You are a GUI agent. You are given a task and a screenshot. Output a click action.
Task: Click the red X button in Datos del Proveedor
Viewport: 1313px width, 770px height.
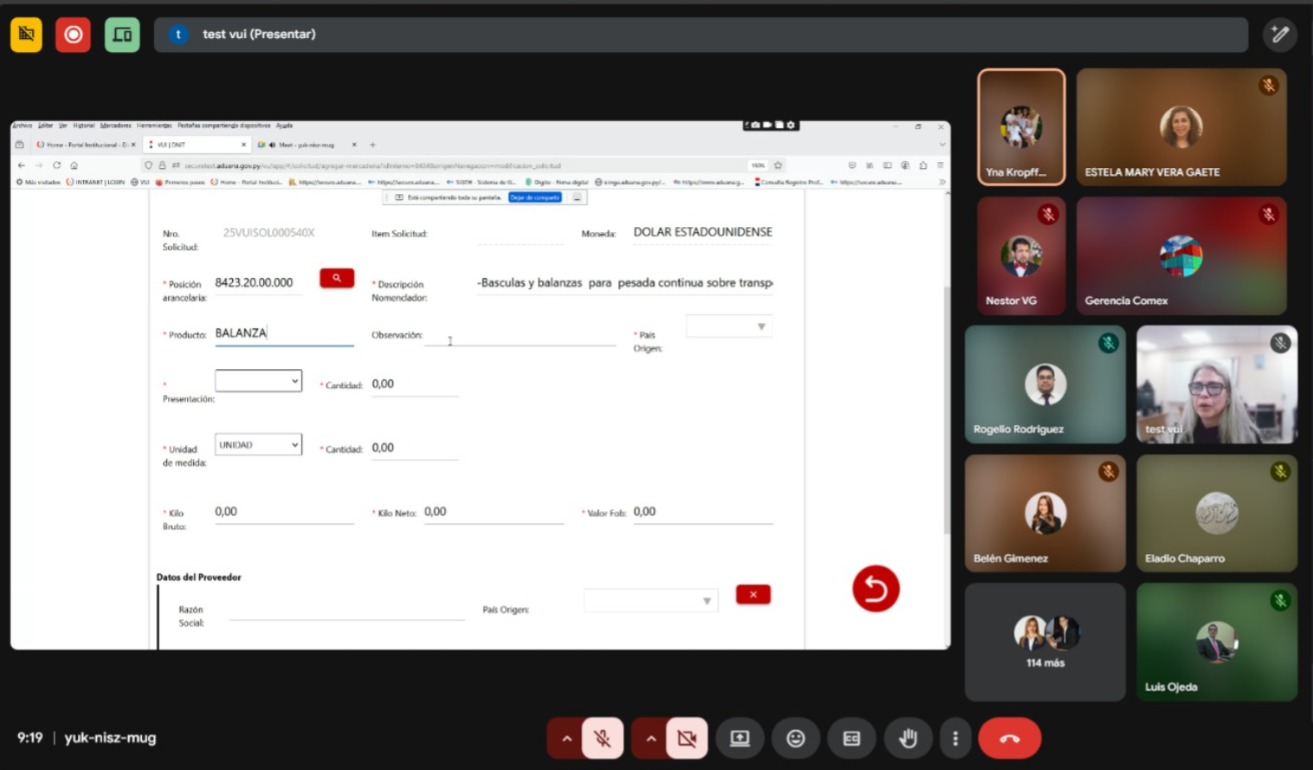point(753,595)
